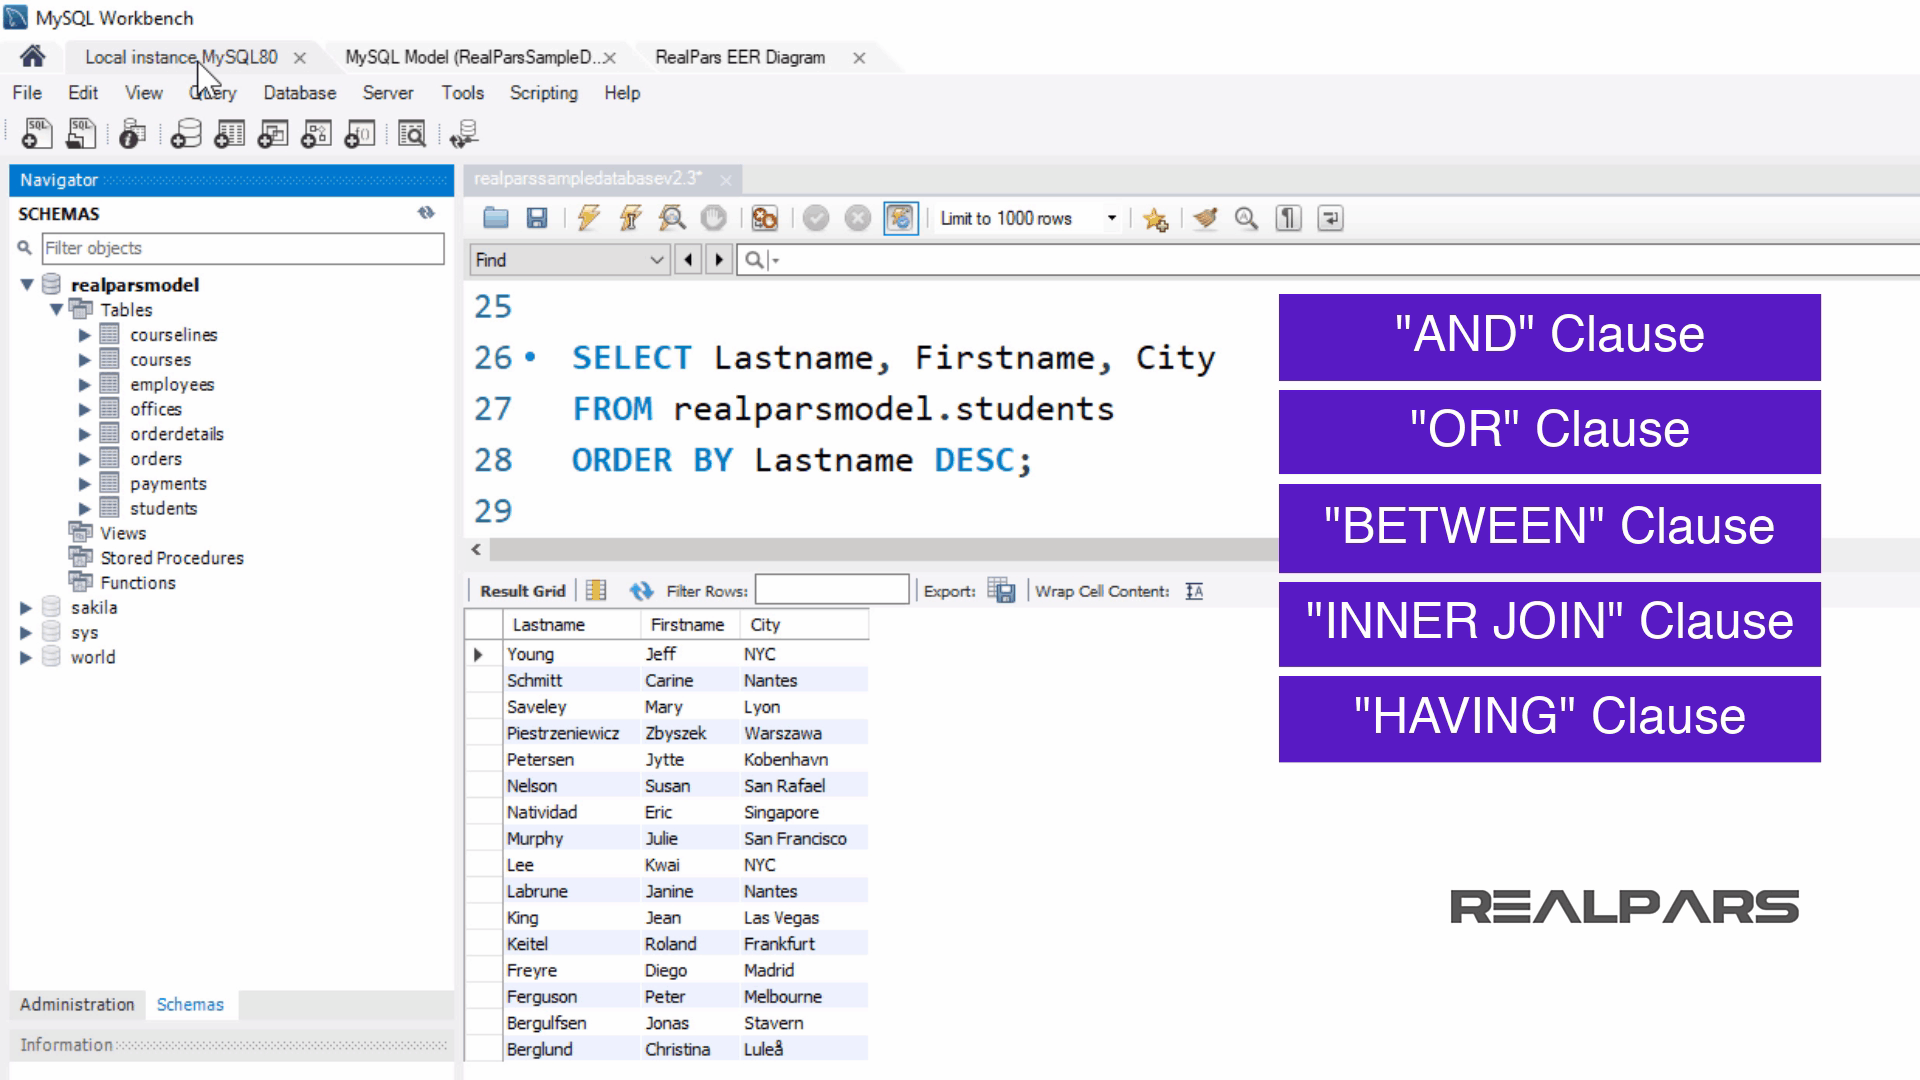Refresh schemas list in Navigator
The width and height of the screenshot is (1920, 1080).
point(426,213)
